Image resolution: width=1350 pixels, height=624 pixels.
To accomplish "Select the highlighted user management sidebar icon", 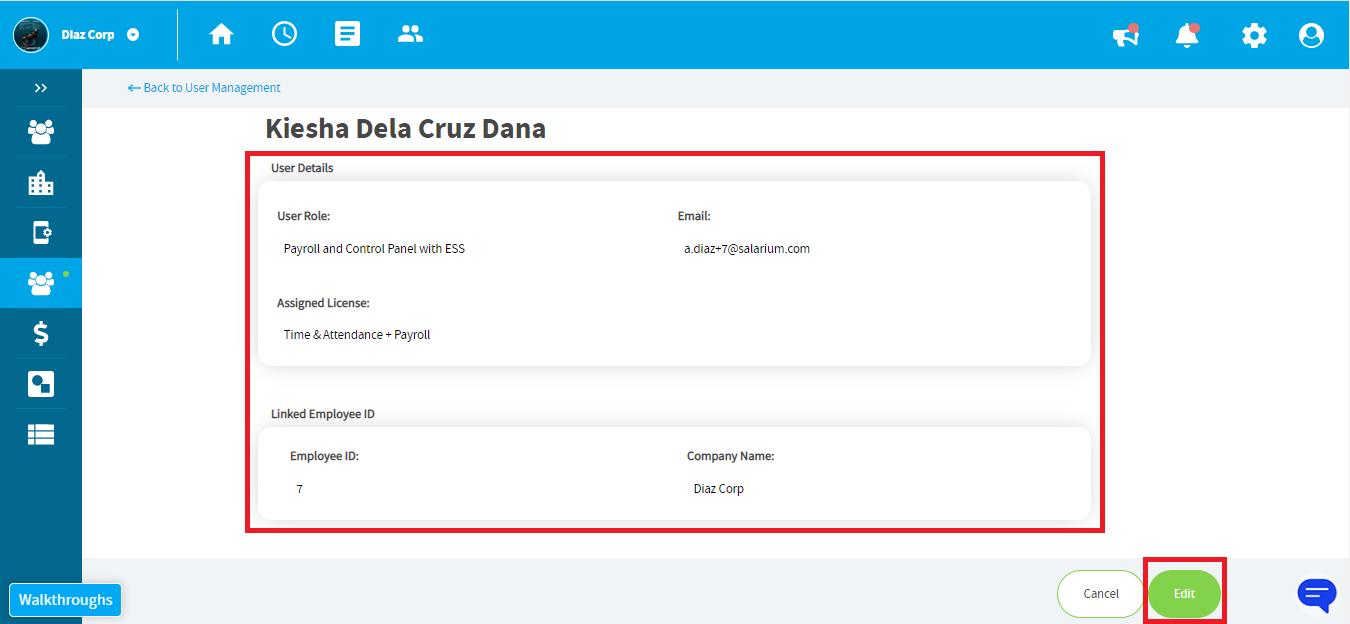I will click(x=41, y=283).
